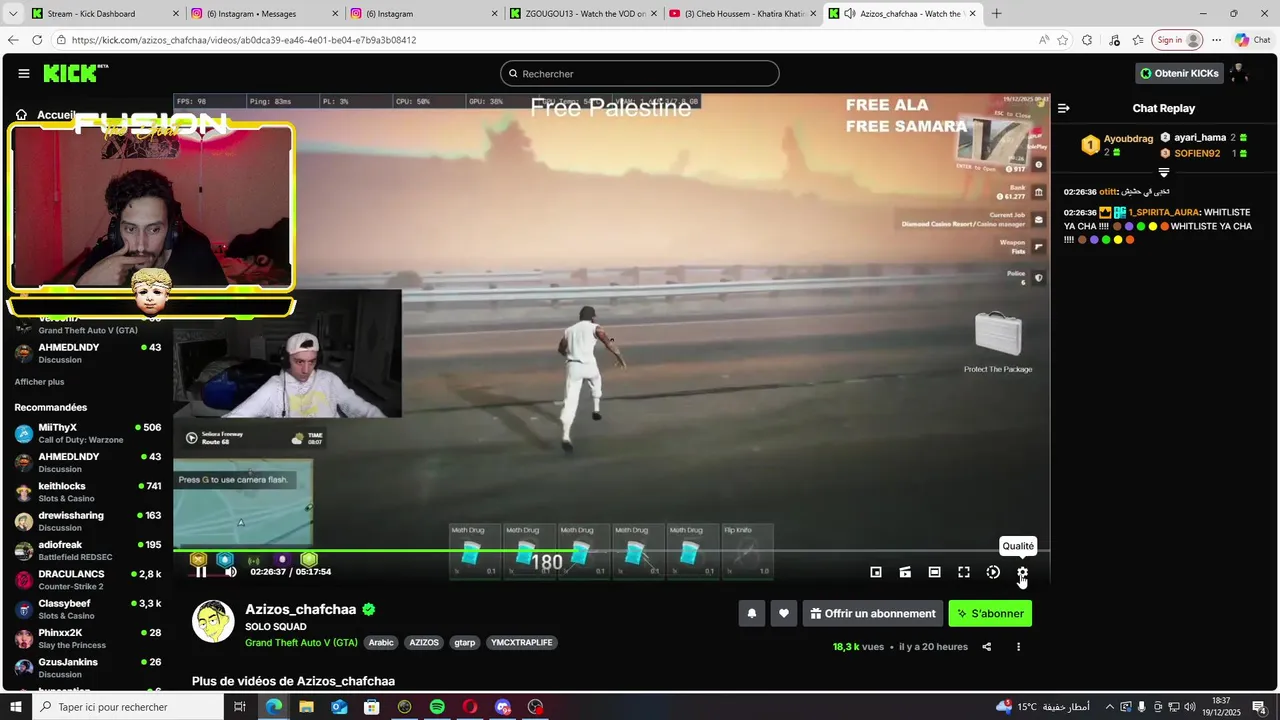Switch to the ZGOUGOU13 VOD tab
Screen dimensions: 1280x720
click(583, 13)
